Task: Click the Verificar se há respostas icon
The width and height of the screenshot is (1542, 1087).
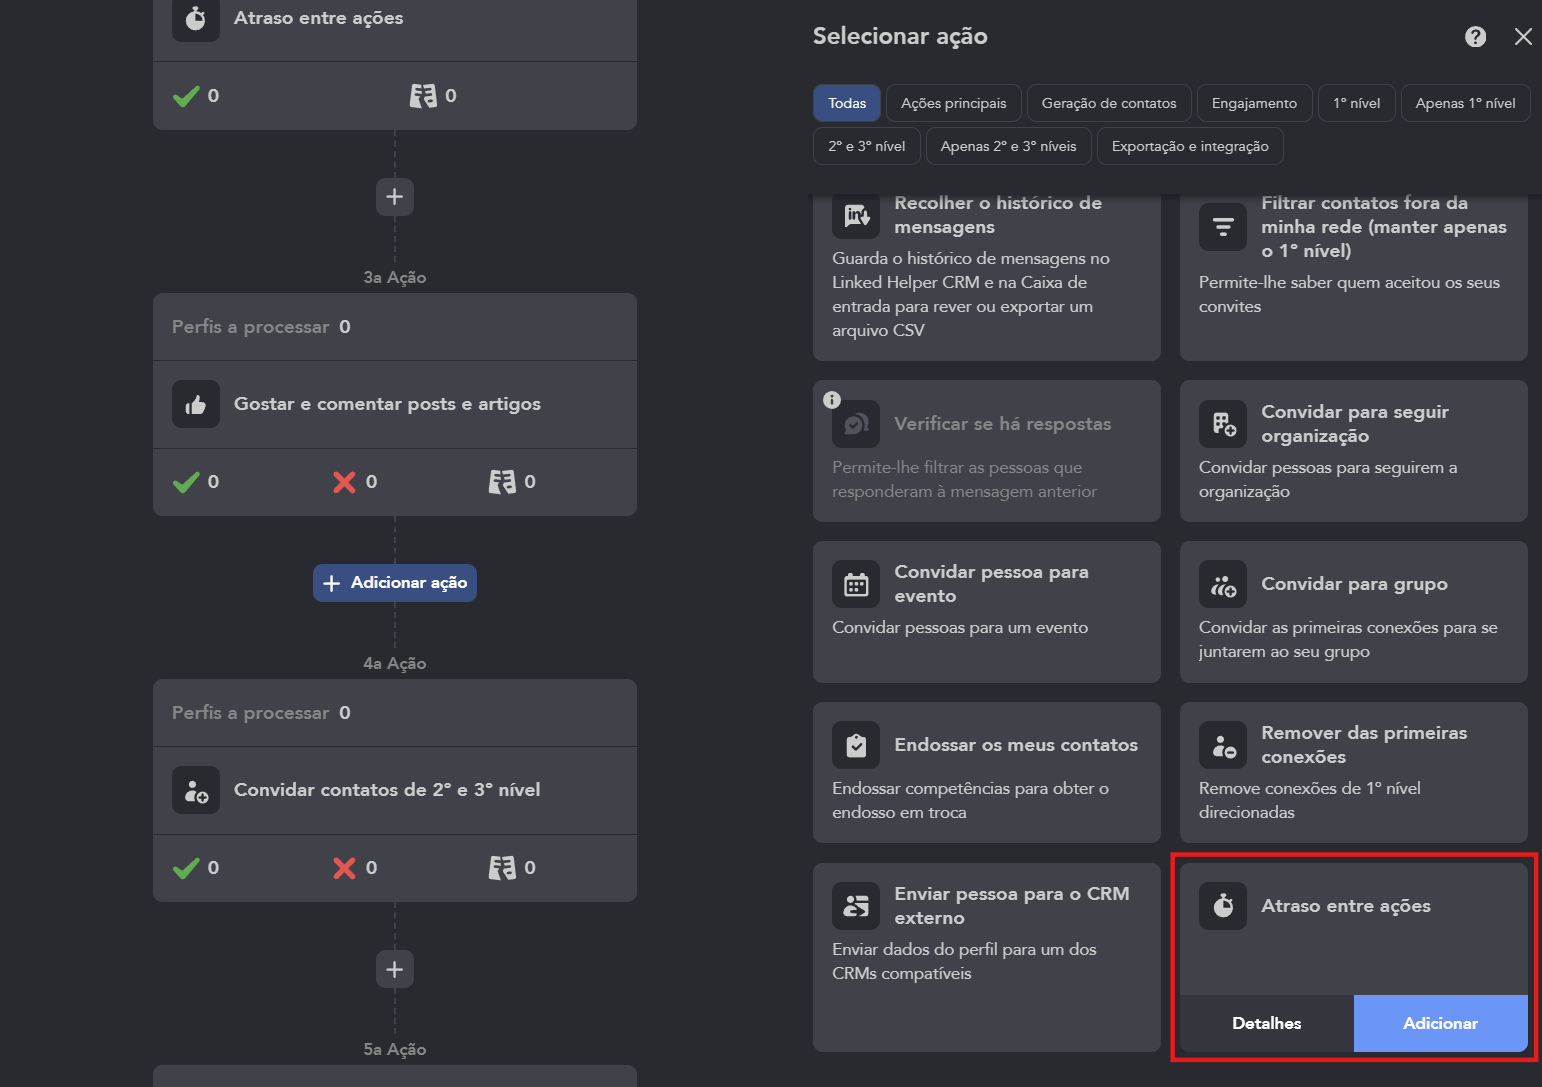Action: [856, 424]
